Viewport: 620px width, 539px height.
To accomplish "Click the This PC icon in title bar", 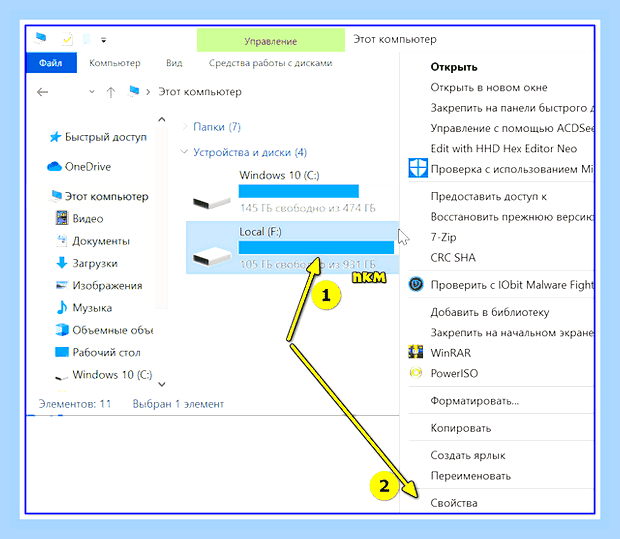I will click(40, 38).
